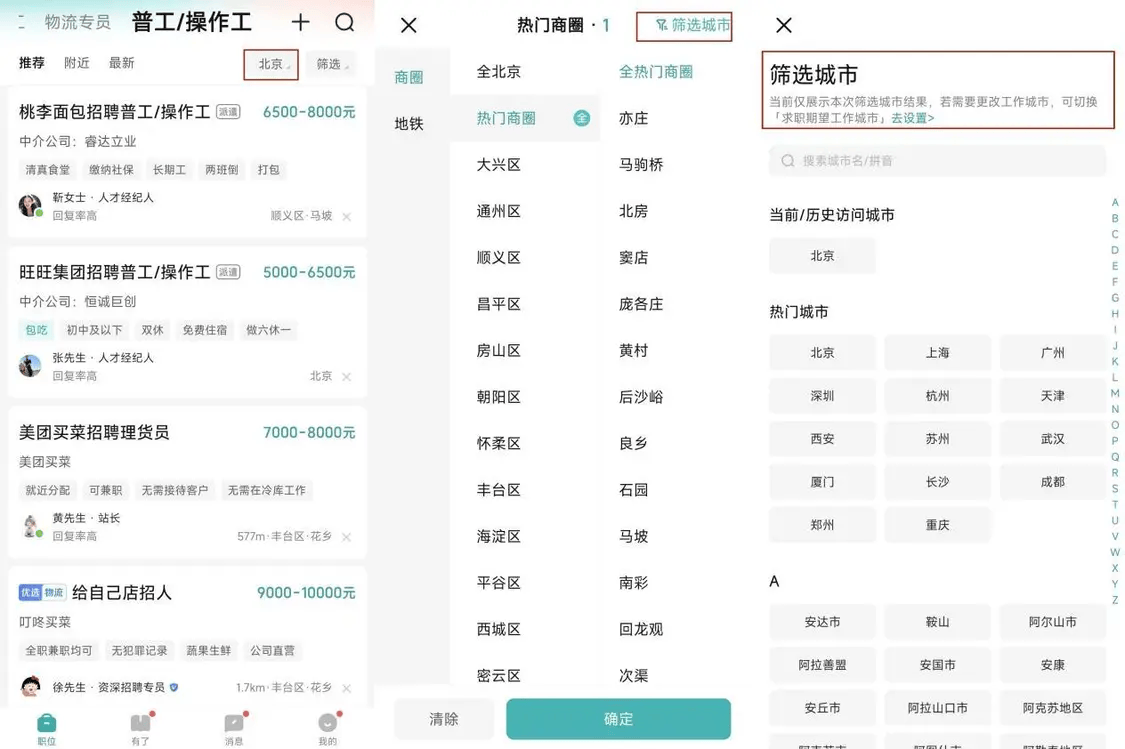
Task: Switch to 附近 tab
Action: point(77,63)
